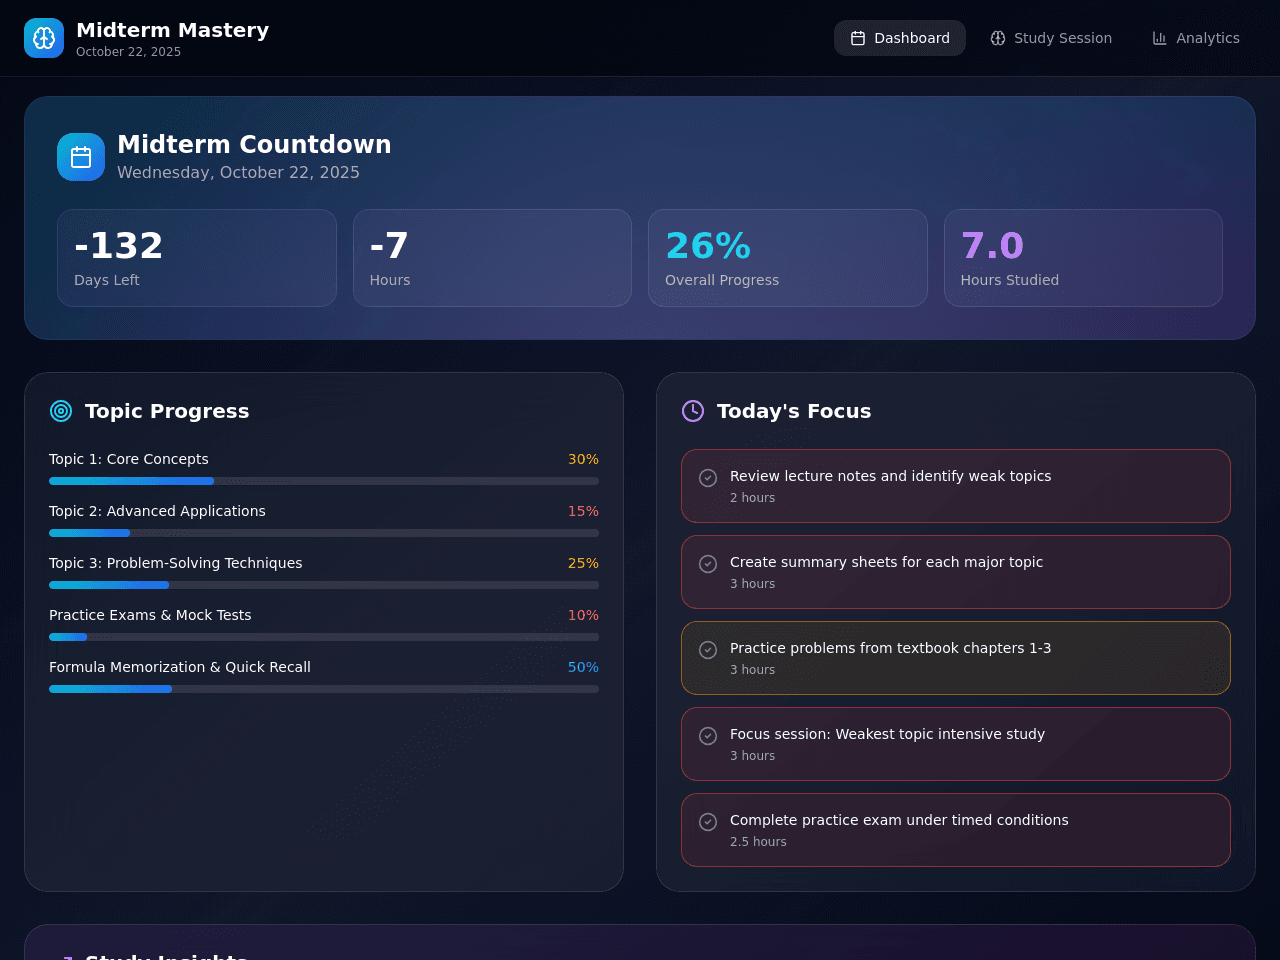Image resolution: width=1280 pixels, height=960 pixels.
Task: Click the Topic Progress target icon
Action: [61, 411]
